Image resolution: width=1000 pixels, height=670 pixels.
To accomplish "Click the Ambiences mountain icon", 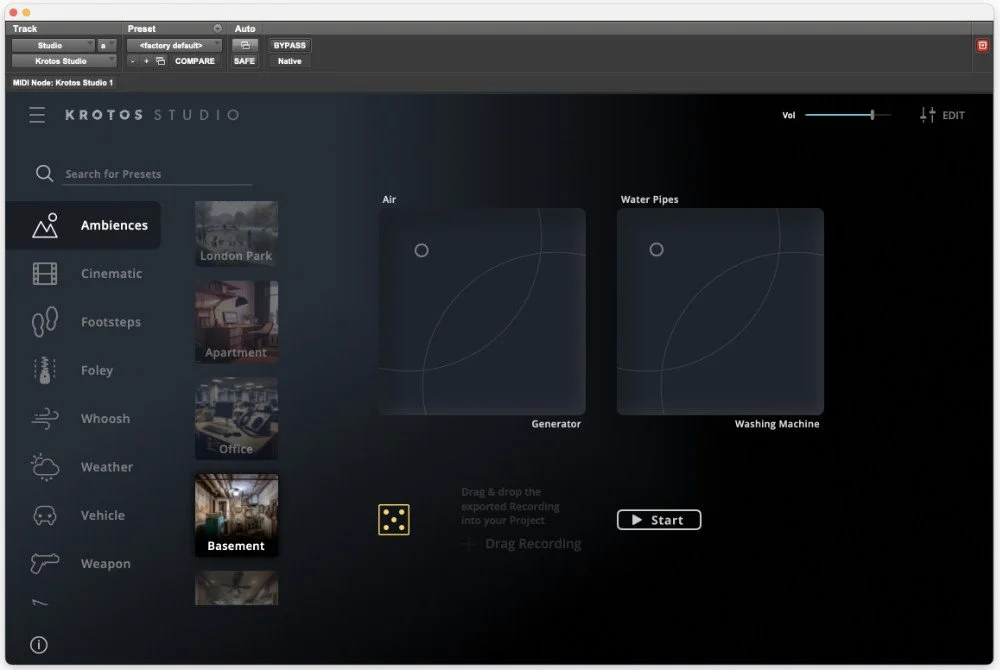I will (45, 226).
